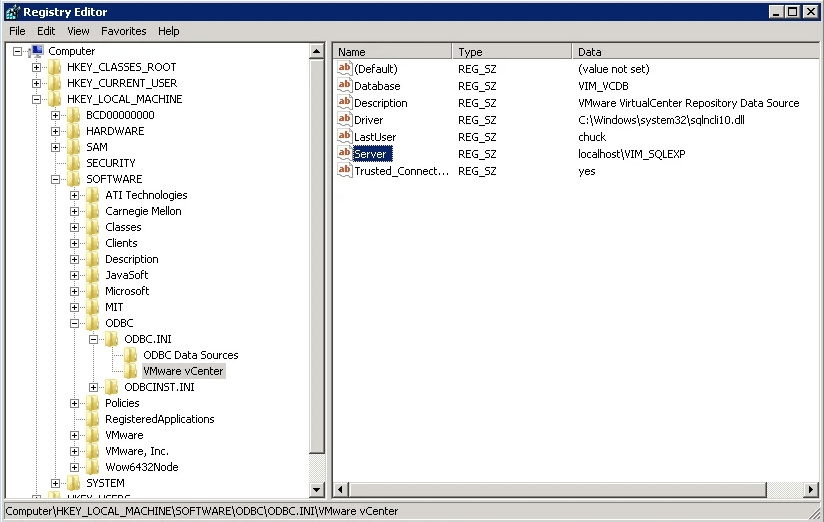Image resolution: width=824 pixels, height=522 pixels.
Task: Click the Microsoft folder icon
Action: pyautogui.click(x=92, y=291)
